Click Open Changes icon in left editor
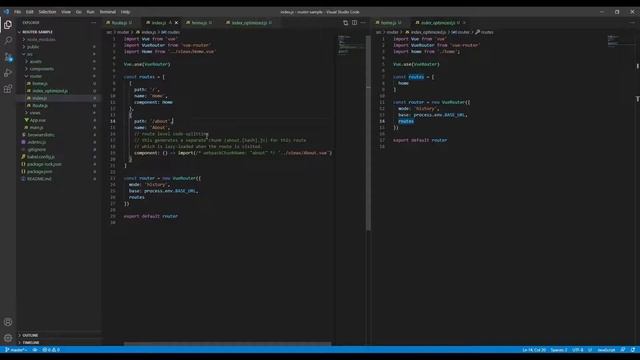The width and height of the screenshot is (640, 360). 346,23
